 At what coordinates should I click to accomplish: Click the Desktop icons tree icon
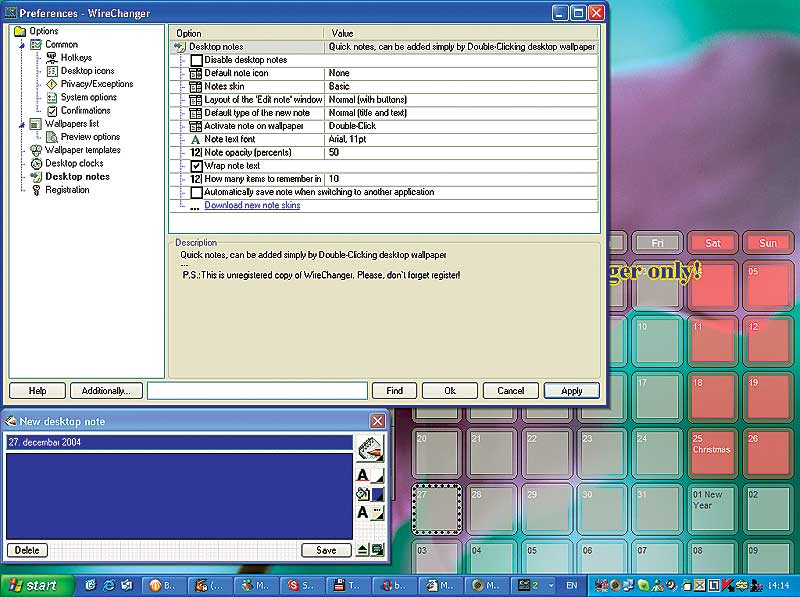(52, 71)
